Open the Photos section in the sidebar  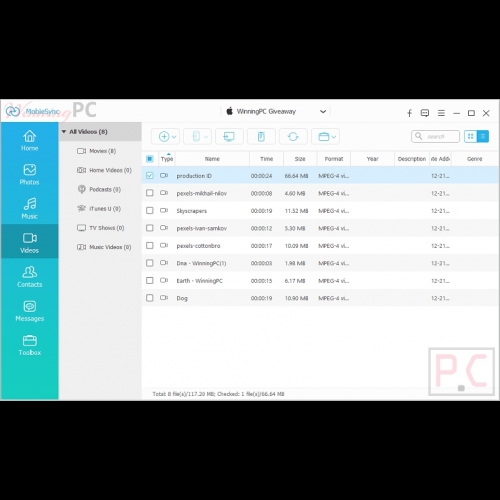coord(30,174)
